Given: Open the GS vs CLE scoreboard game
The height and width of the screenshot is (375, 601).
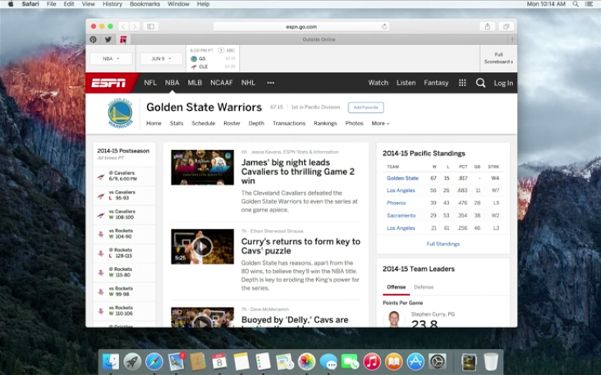Looking at the screenshot, I should (213, 59).
